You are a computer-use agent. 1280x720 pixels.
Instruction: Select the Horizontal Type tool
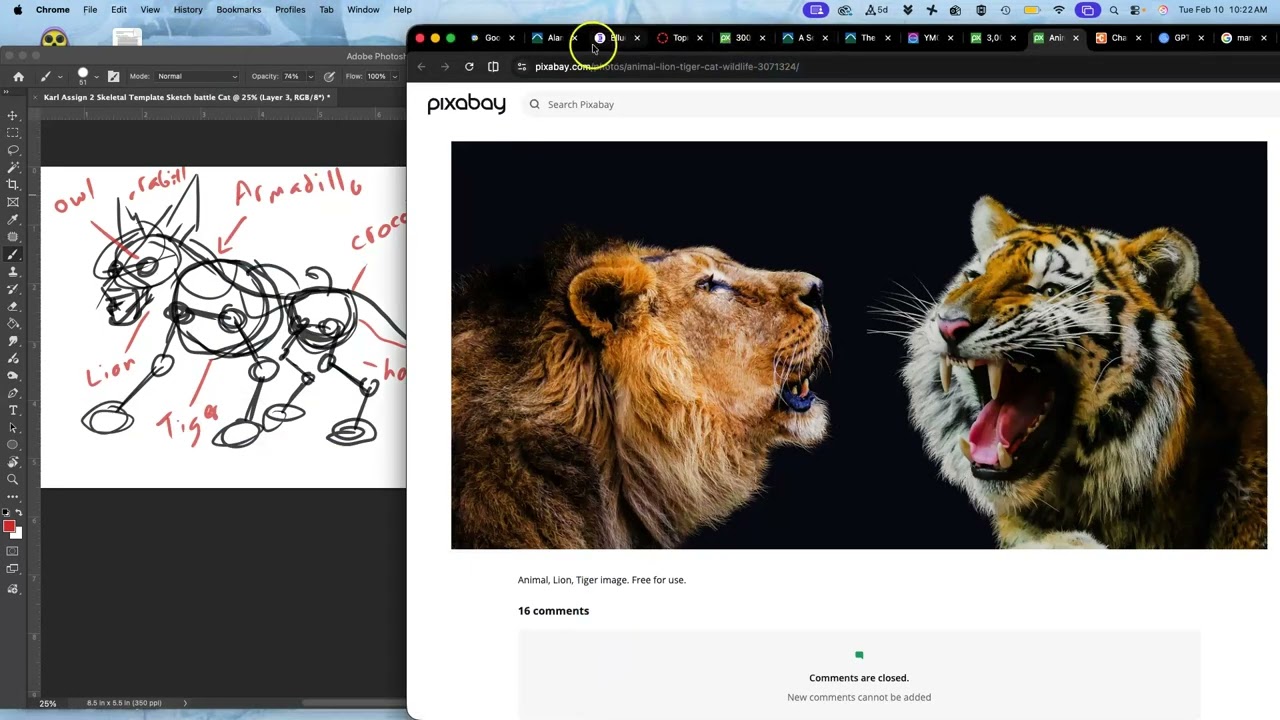[x=13, y=410]
